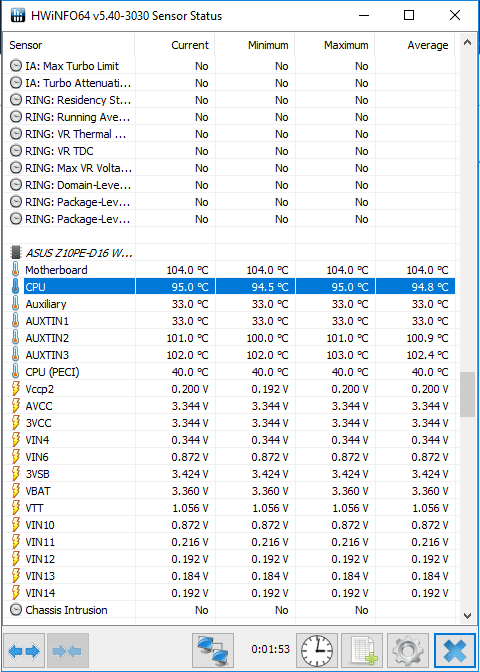
Task: Click the Auxiliary thermometer icon
Action: tap(16, 304)
